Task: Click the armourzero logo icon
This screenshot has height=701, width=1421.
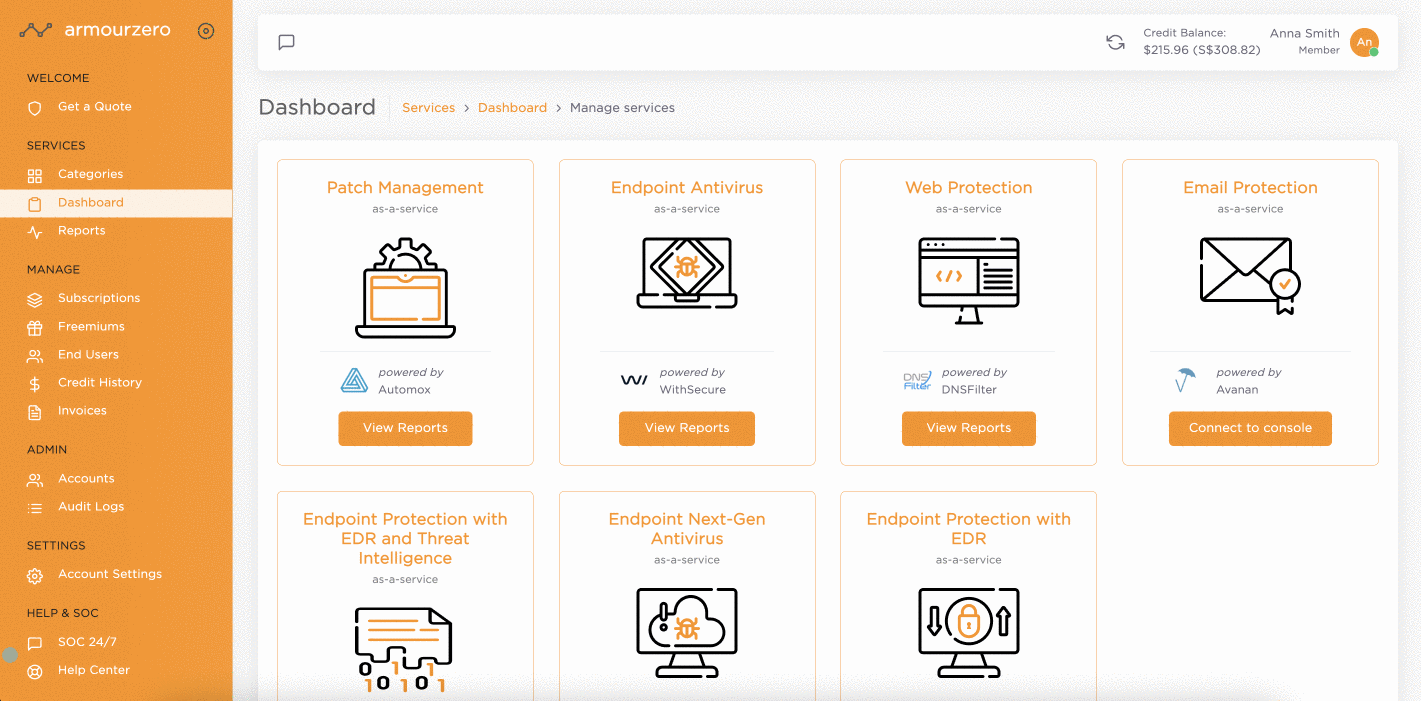Action: point(36,31)
